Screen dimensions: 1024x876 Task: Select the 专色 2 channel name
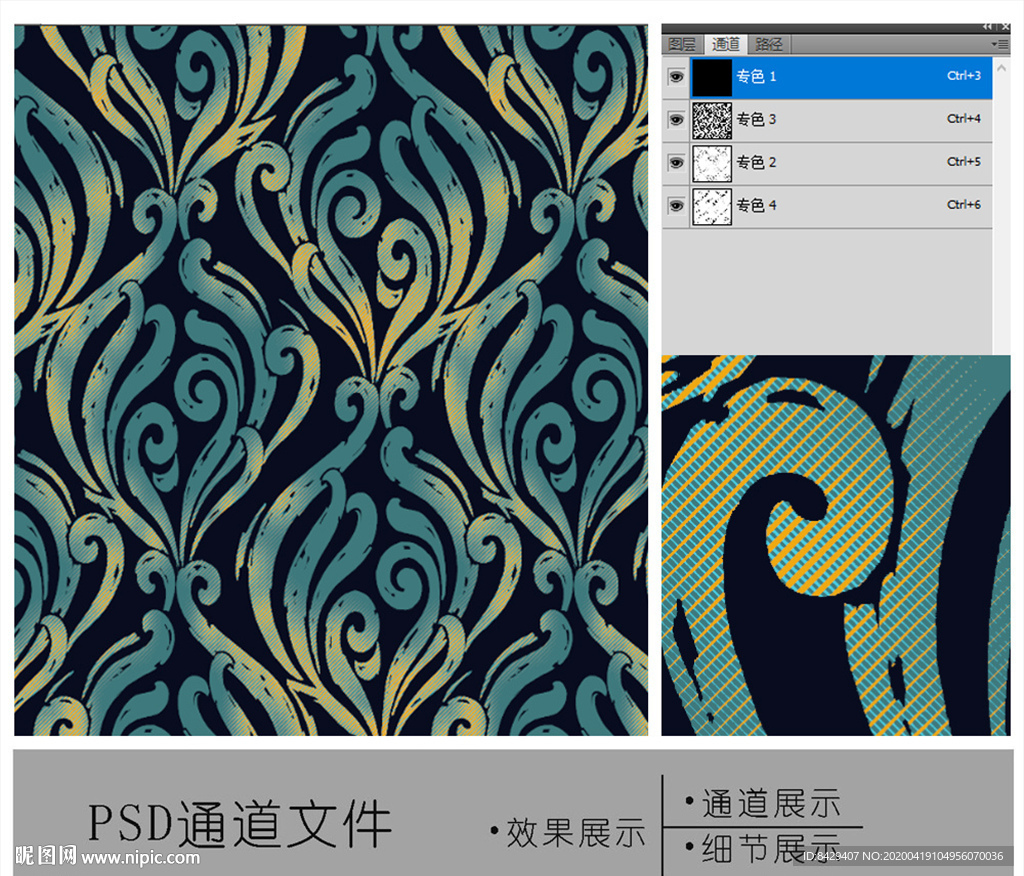coord(756,163)
